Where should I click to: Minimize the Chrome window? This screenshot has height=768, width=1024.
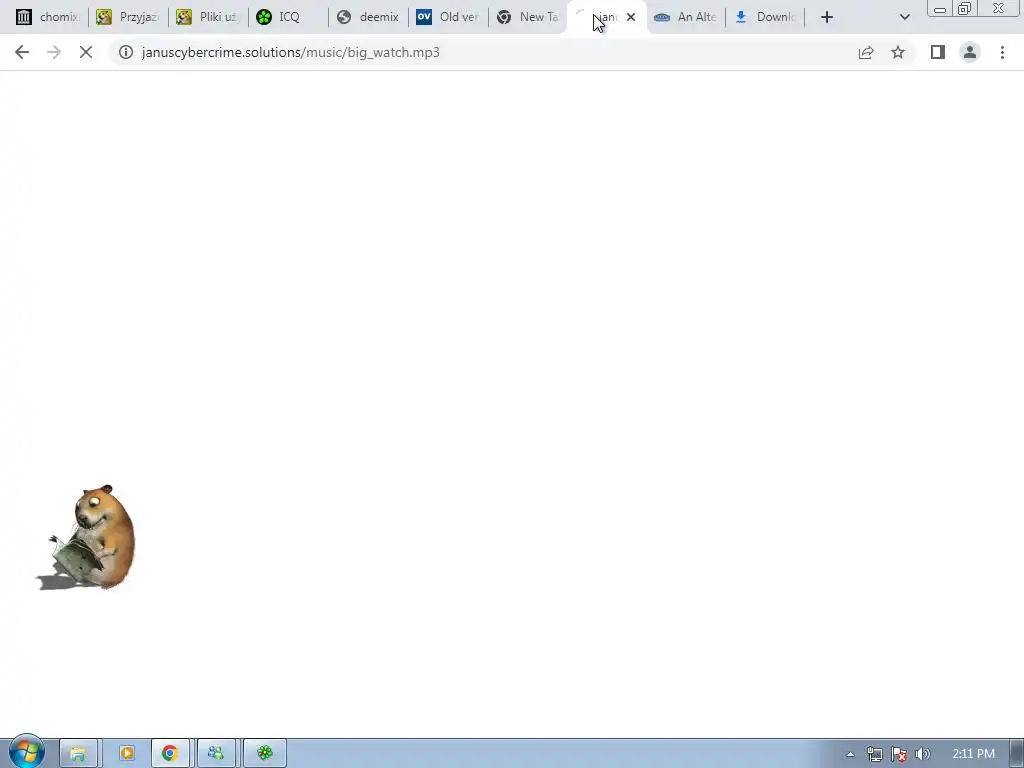coord(940,9)
